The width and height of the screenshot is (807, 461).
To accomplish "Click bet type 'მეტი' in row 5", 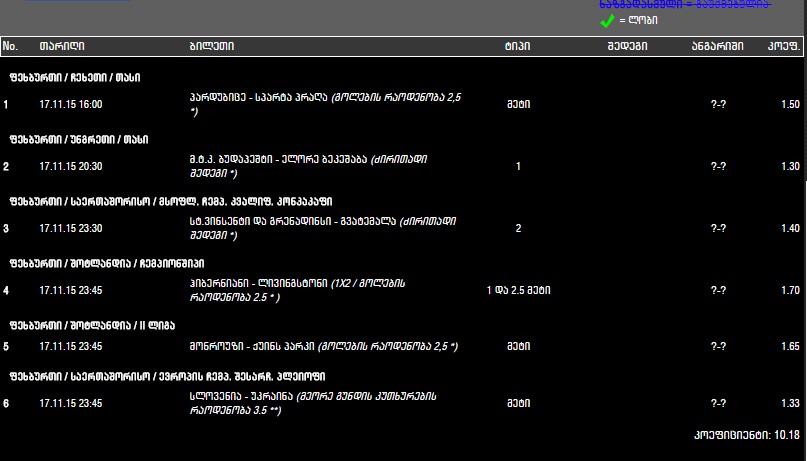I will pyautogui.click(x=518, y=346).
